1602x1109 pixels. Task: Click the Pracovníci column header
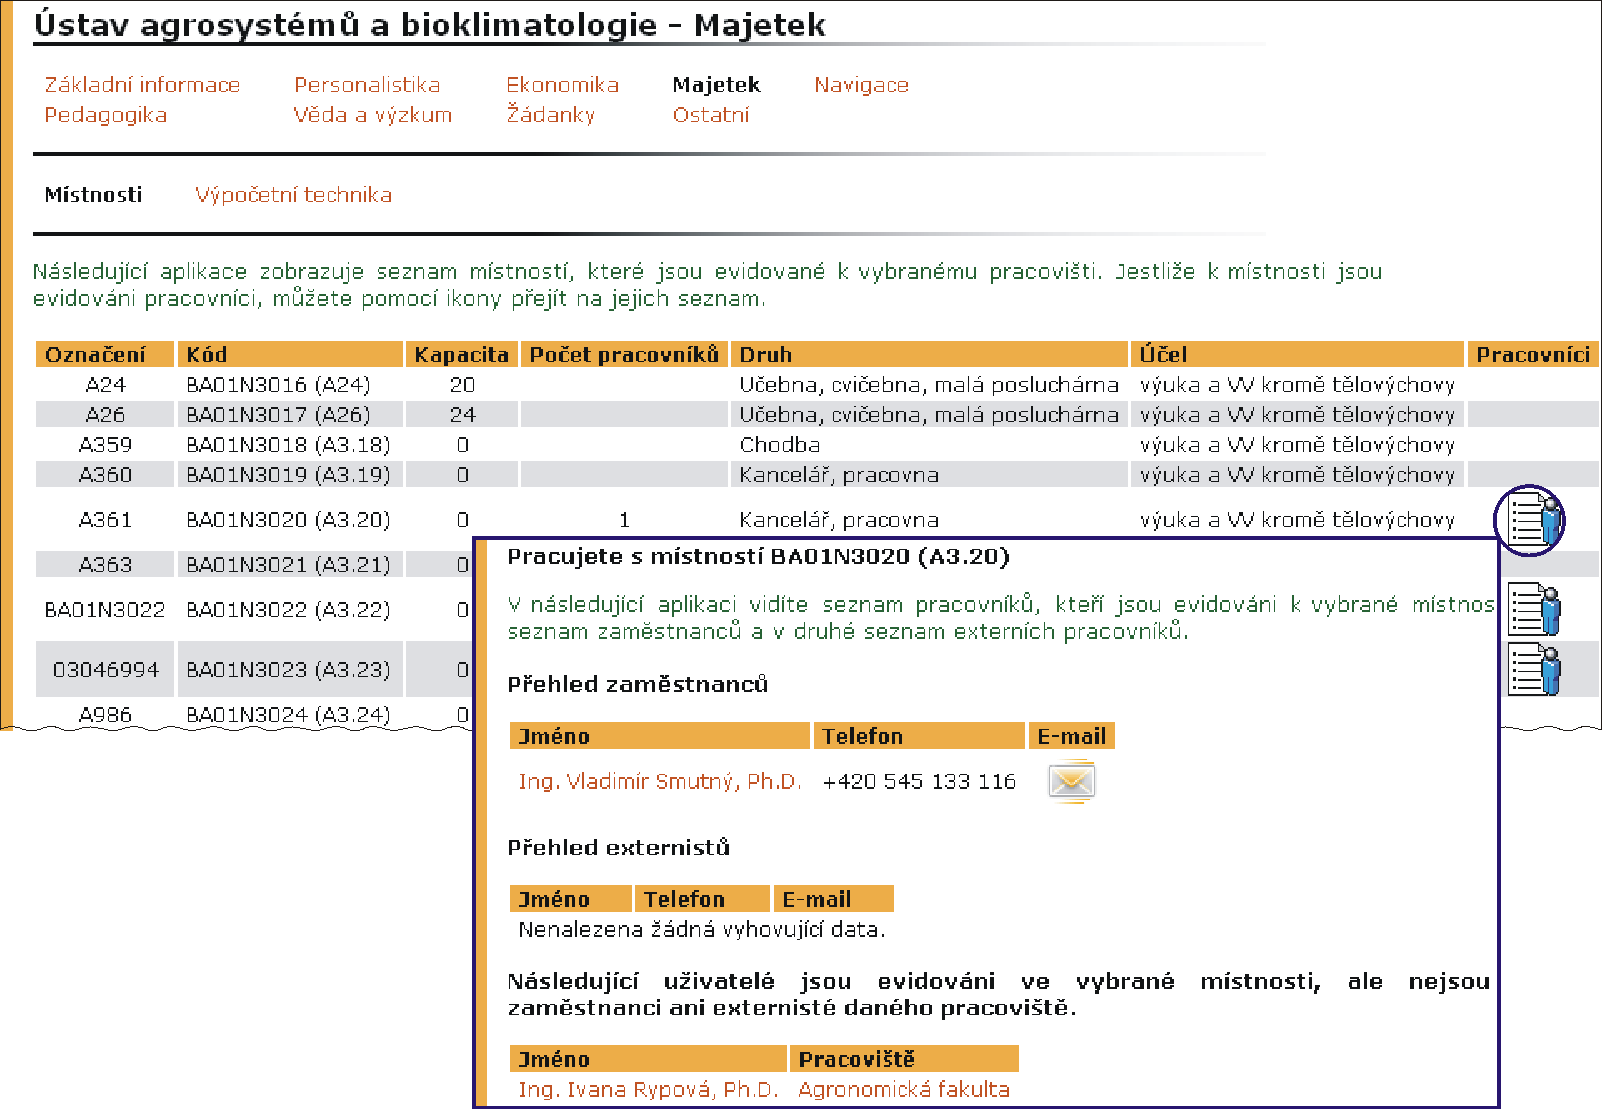1533,354
